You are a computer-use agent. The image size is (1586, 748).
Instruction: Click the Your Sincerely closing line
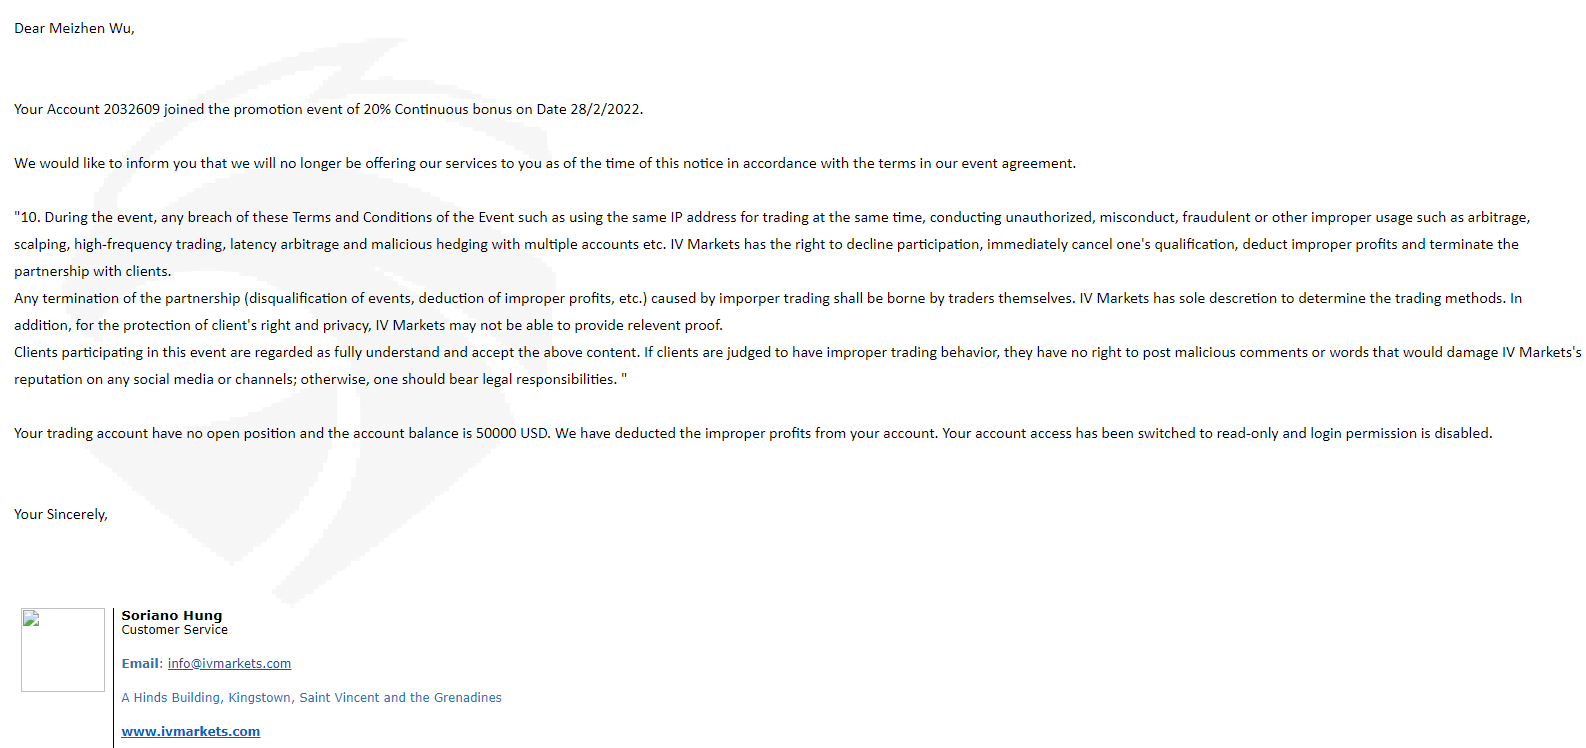click(x=61, y=515)
